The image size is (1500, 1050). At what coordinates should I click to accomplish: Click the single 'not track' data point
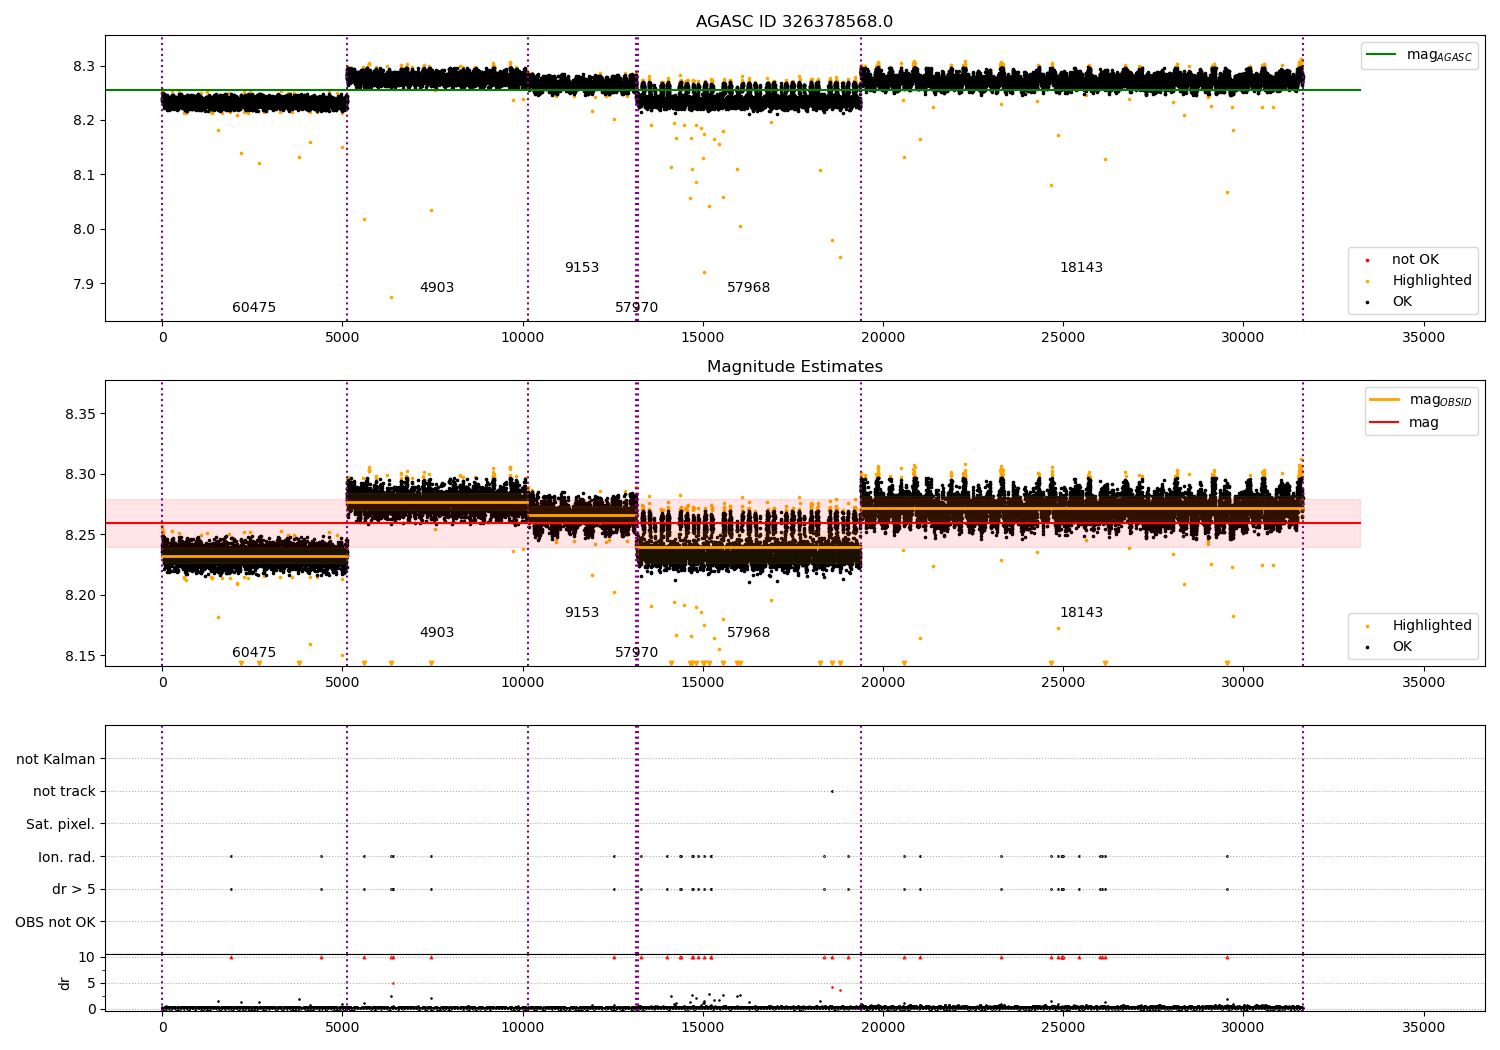tap(832, 792)
